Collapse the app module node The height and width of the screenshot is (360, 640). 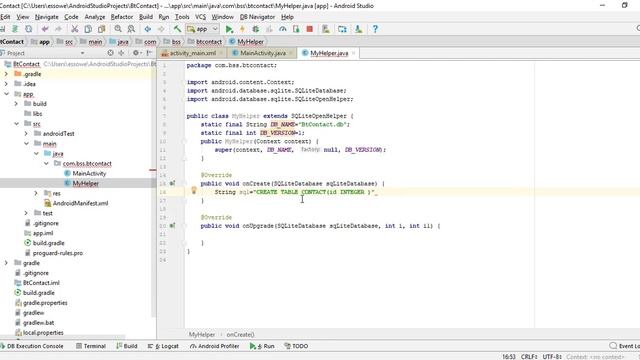(x=6, y=94)
